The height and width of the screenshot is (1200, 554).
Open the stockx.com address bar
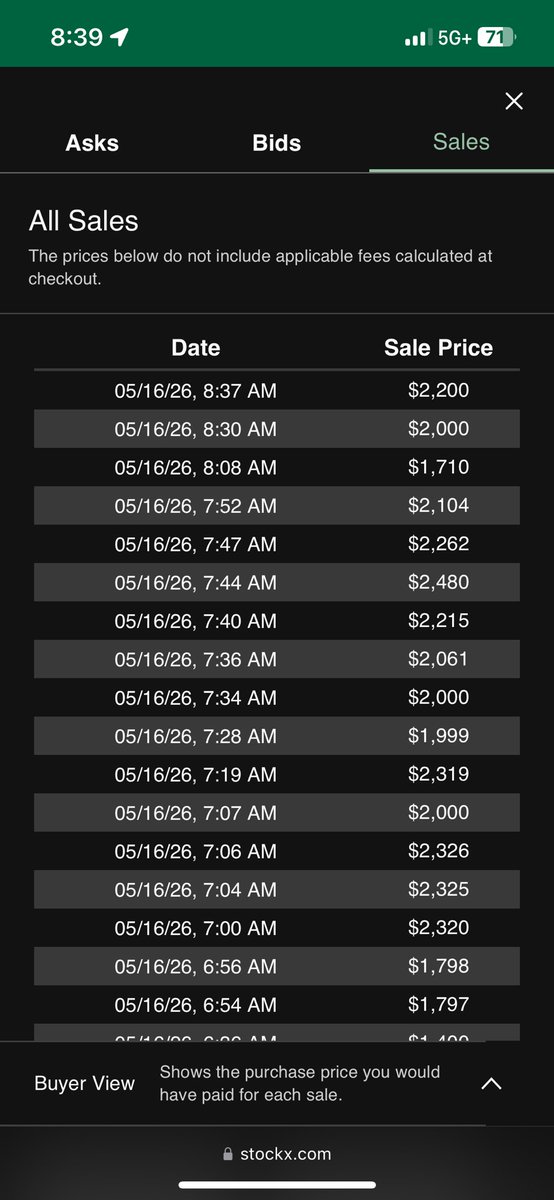point(277,1154)
